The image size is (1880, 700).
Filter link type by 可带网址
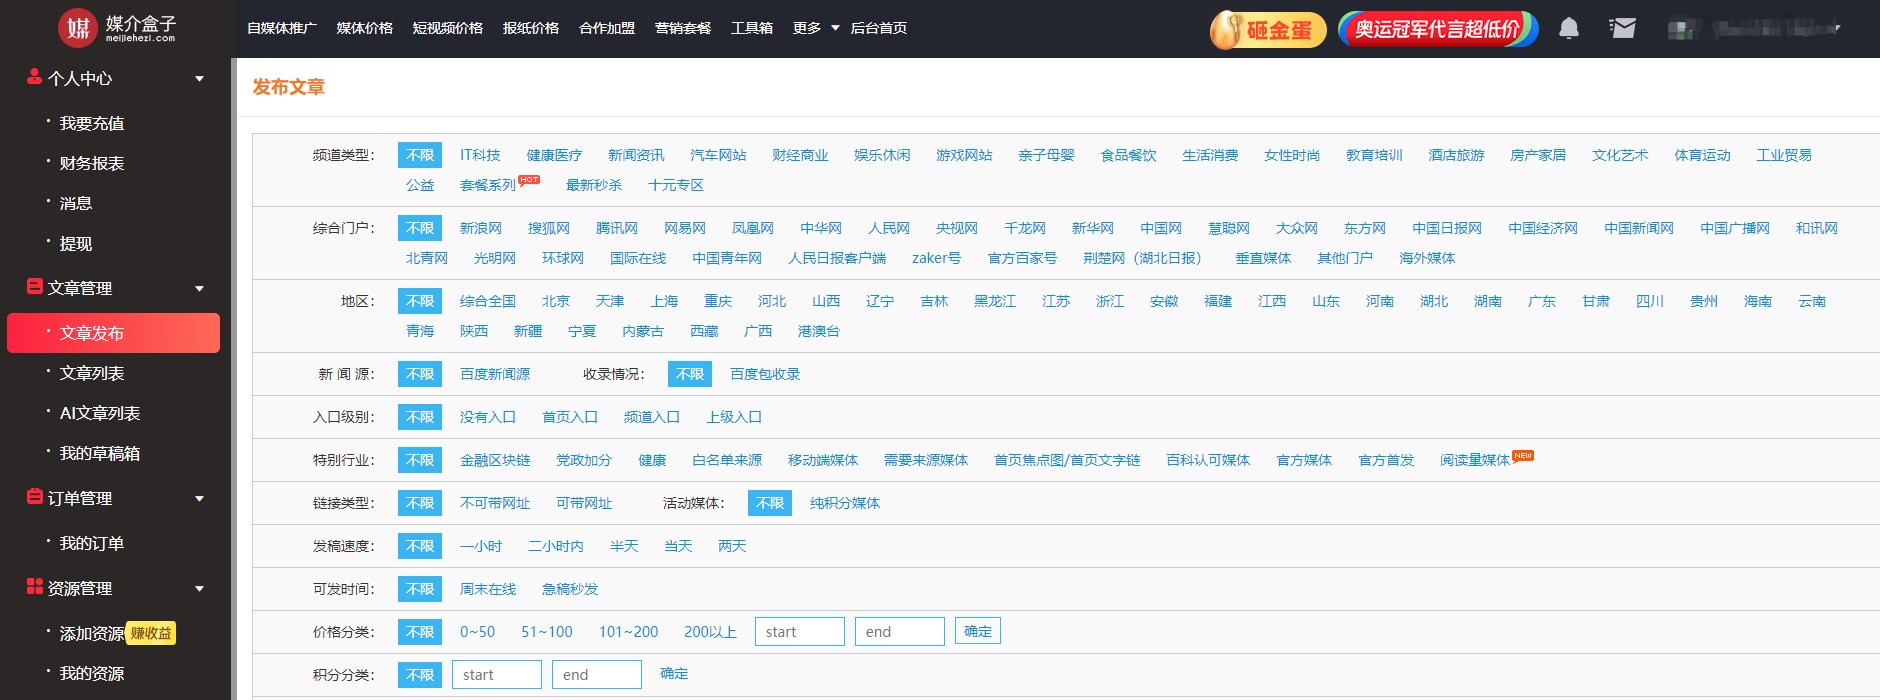[x=584, y=503]
